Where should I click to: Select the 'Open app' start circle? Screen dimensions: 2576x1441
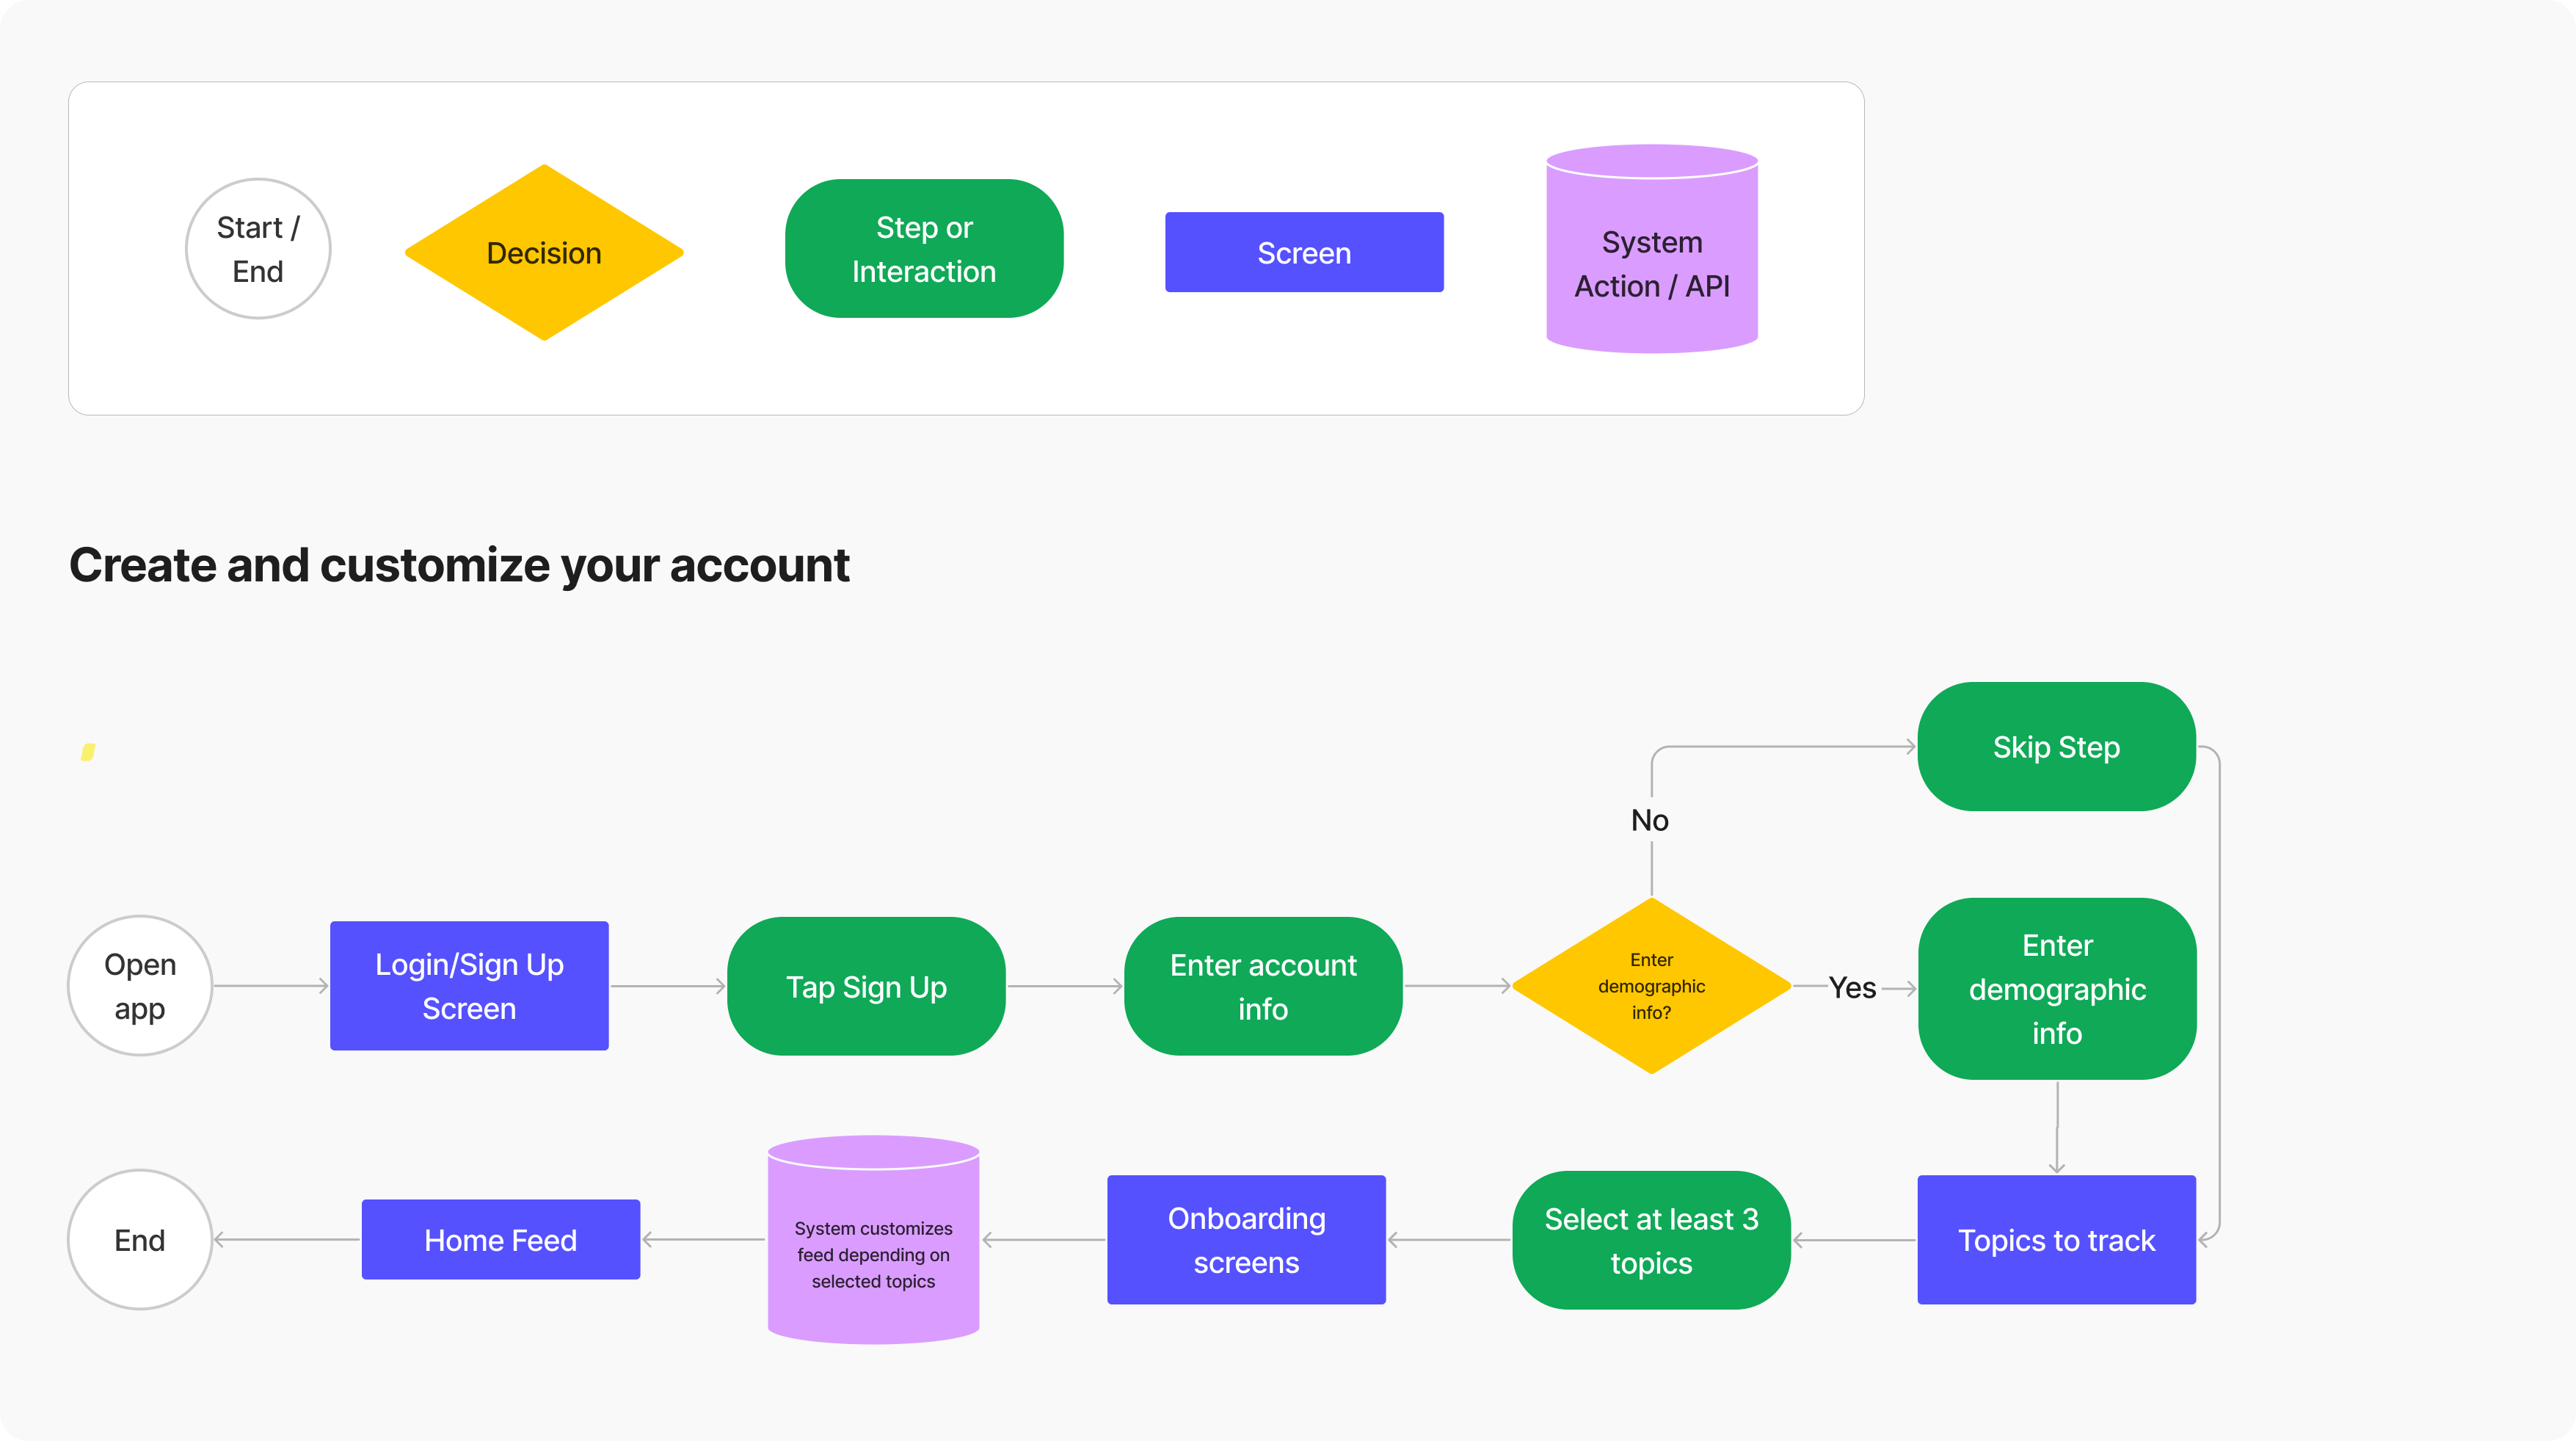pos(140,986)
